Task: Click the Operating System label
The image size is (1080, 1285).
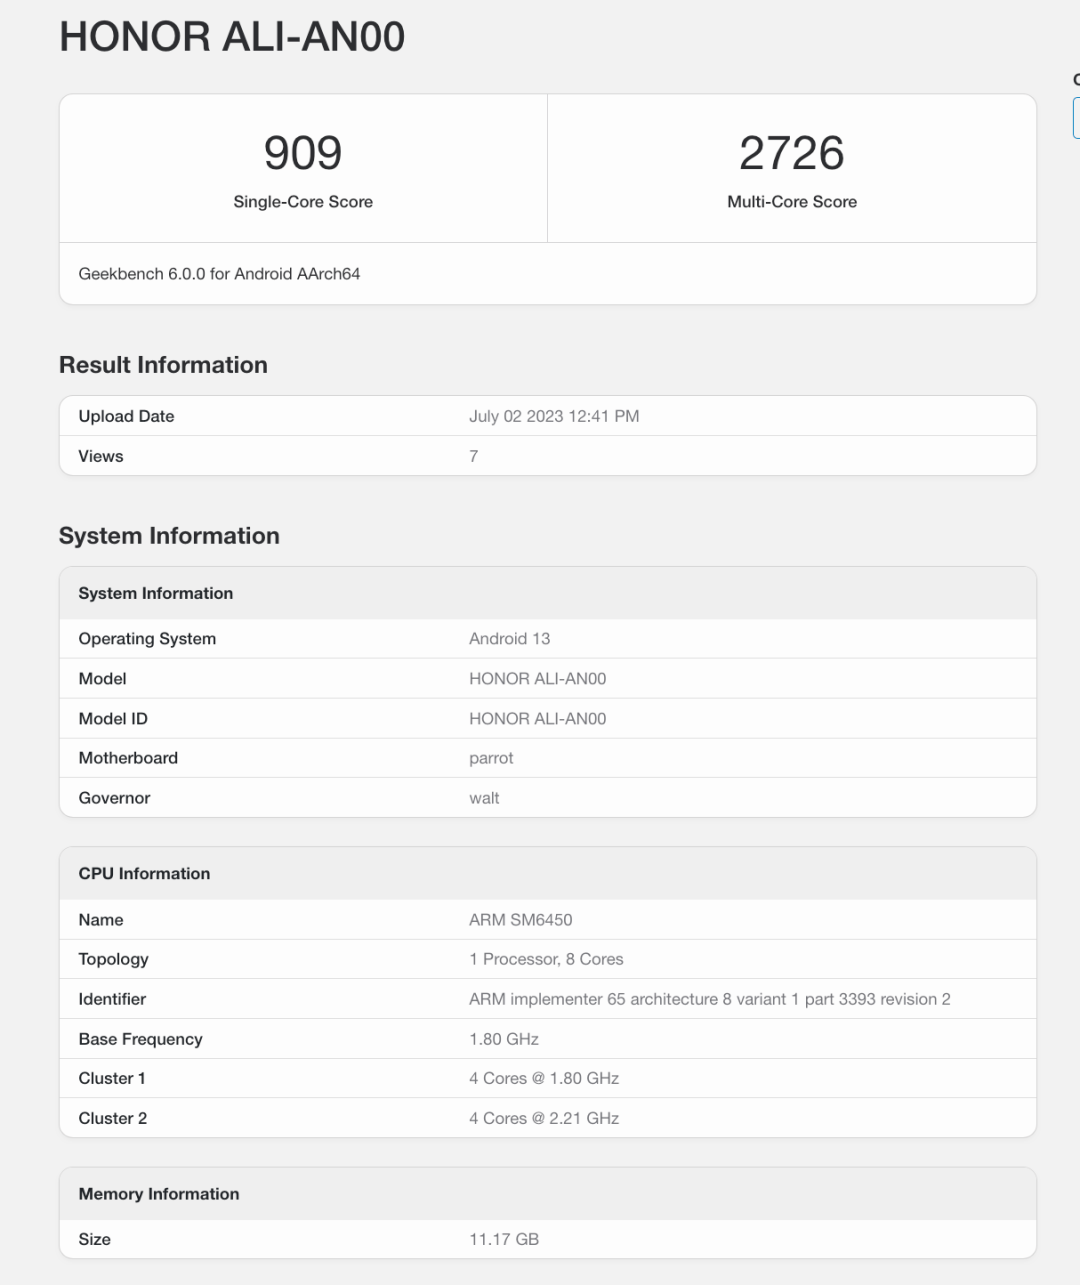Action: coord(147,639)
